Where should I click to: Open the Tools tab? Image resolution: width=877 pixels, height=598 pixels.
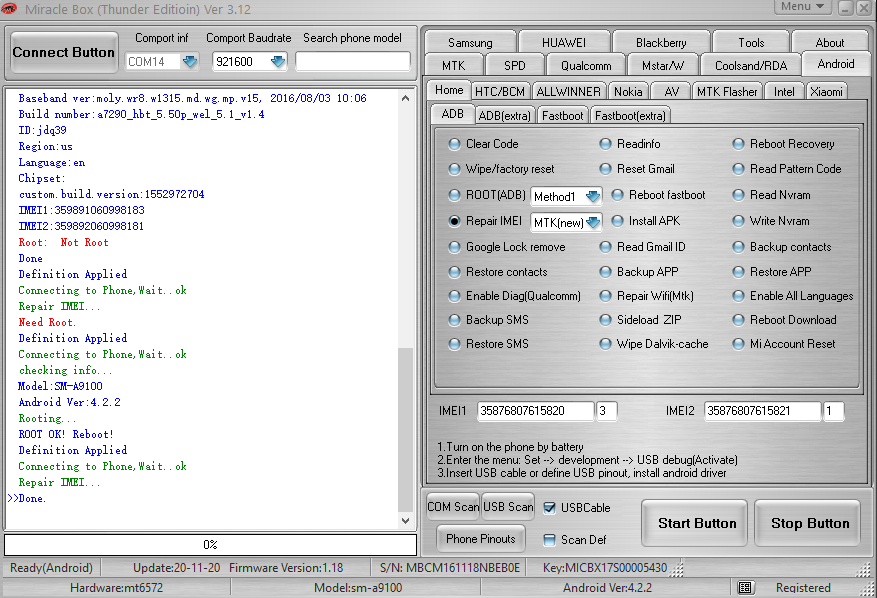[x=751, y=43]
